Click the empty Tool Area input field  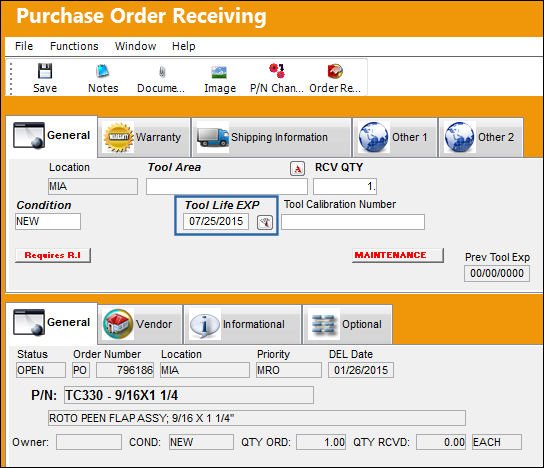point(227,186)
